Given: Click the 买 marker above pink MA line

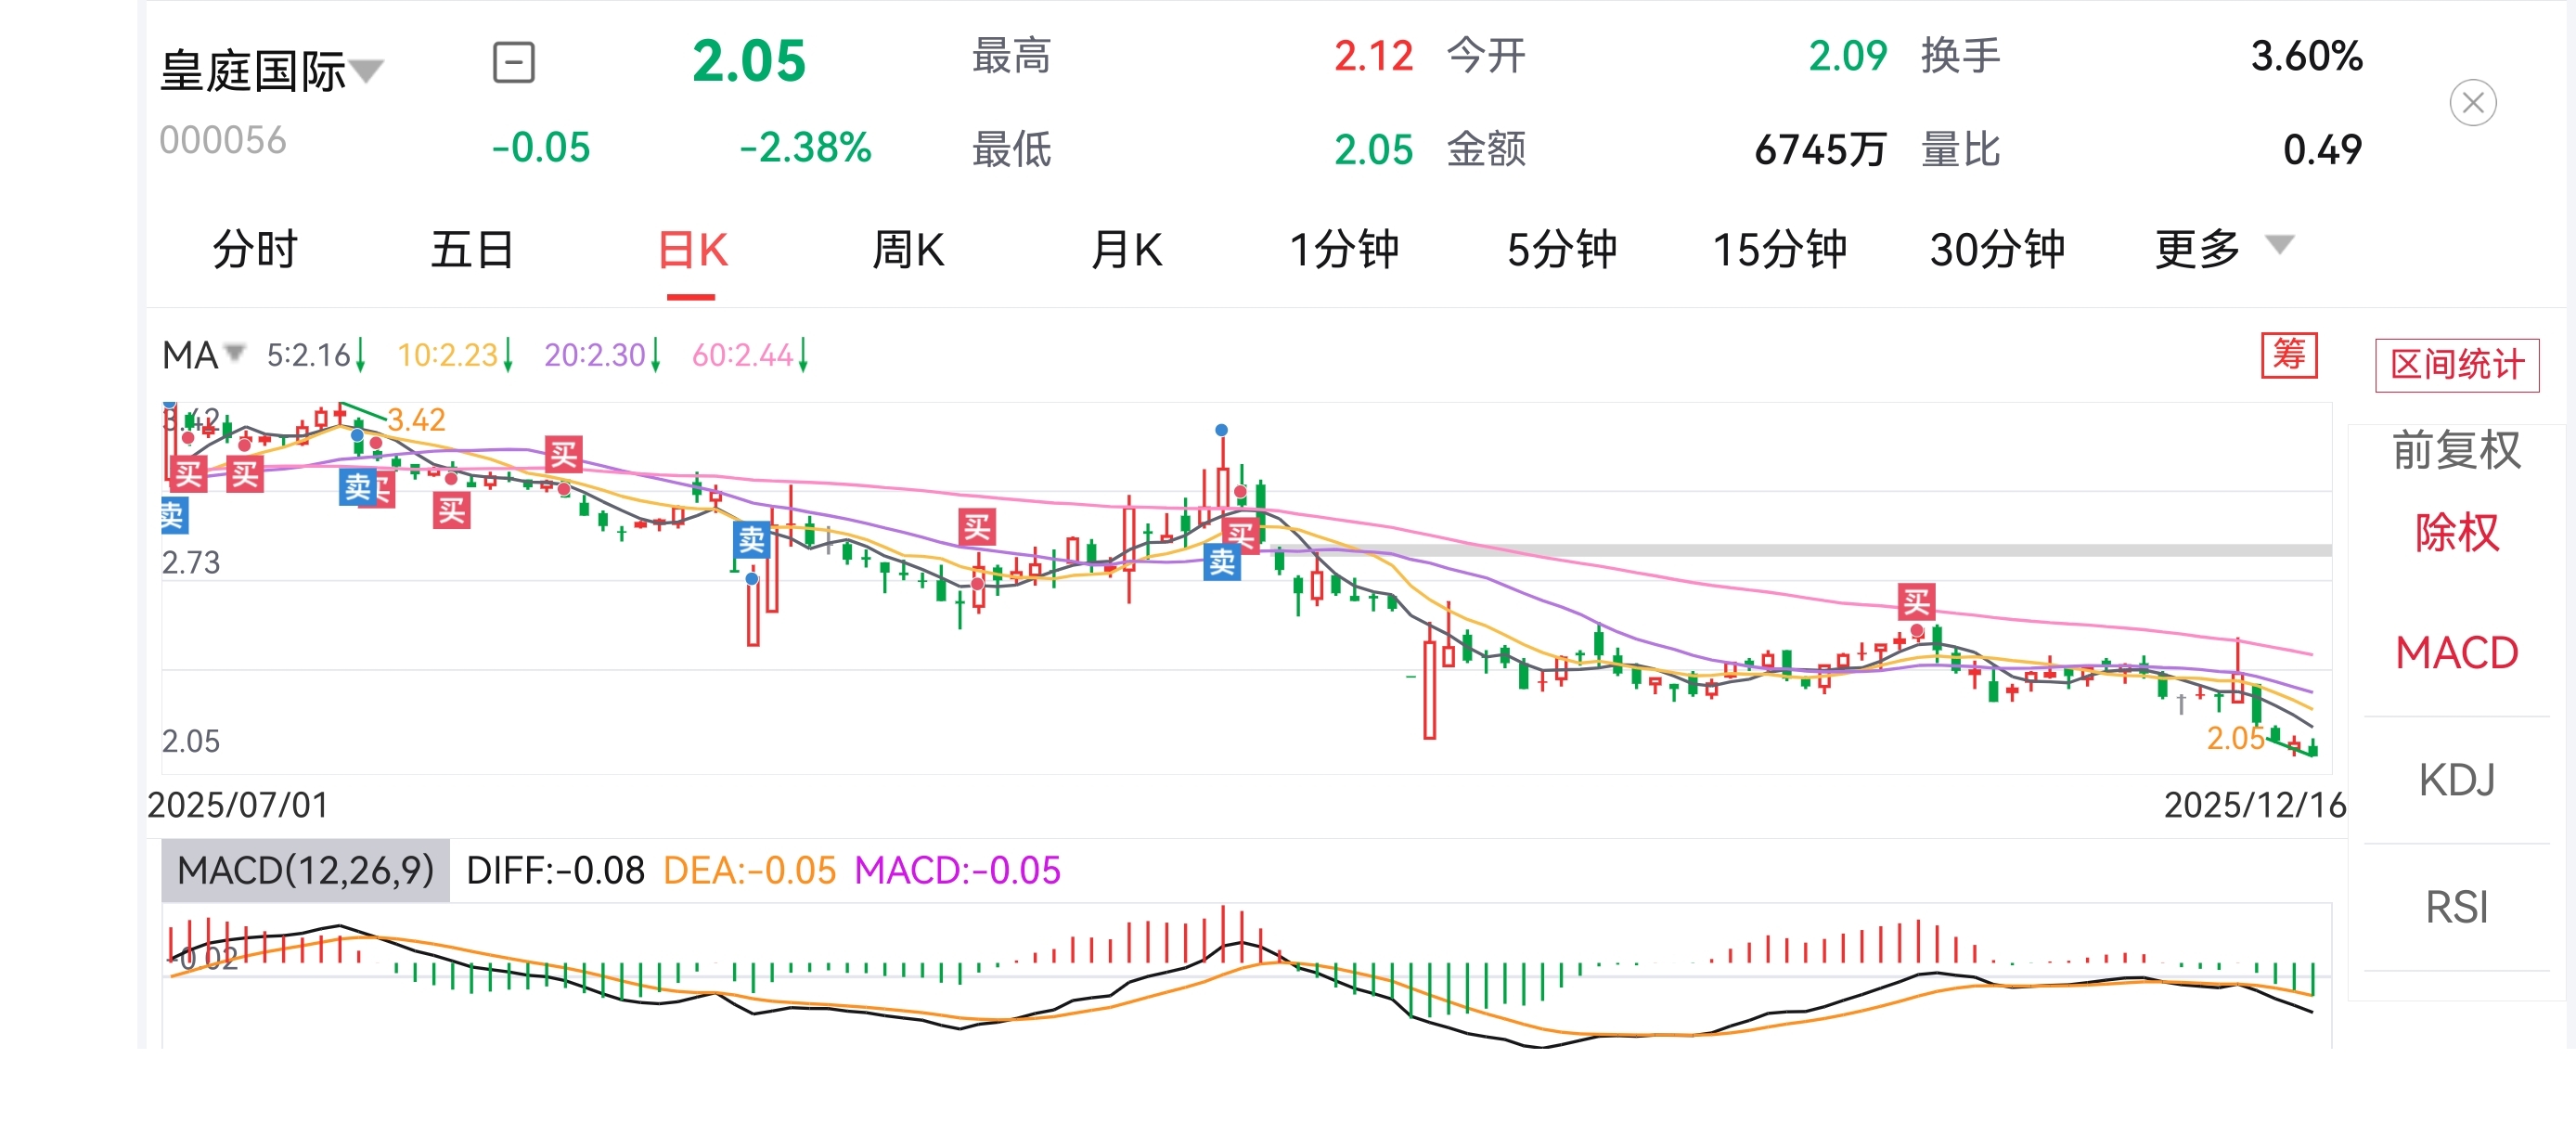Looking at the screenshot, I should tap(563, 455).
